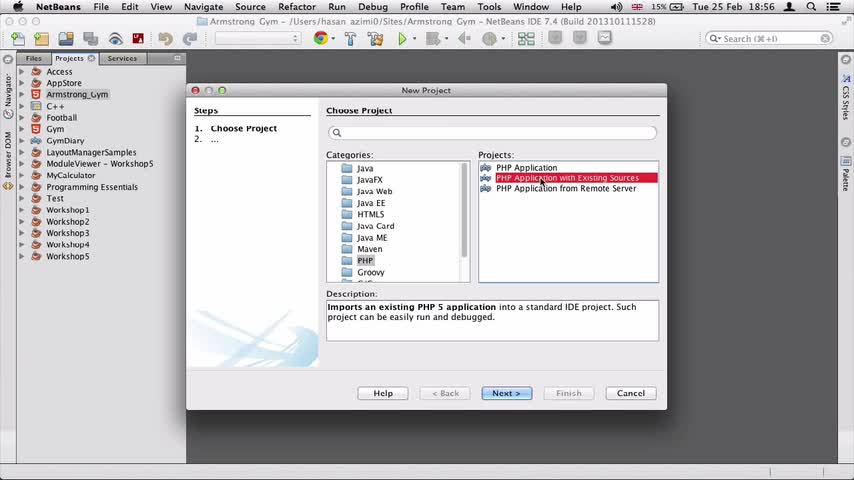Expand the Workshop1 project node
The width and height of the screenshot is (854, 480).
coord(22,210)
